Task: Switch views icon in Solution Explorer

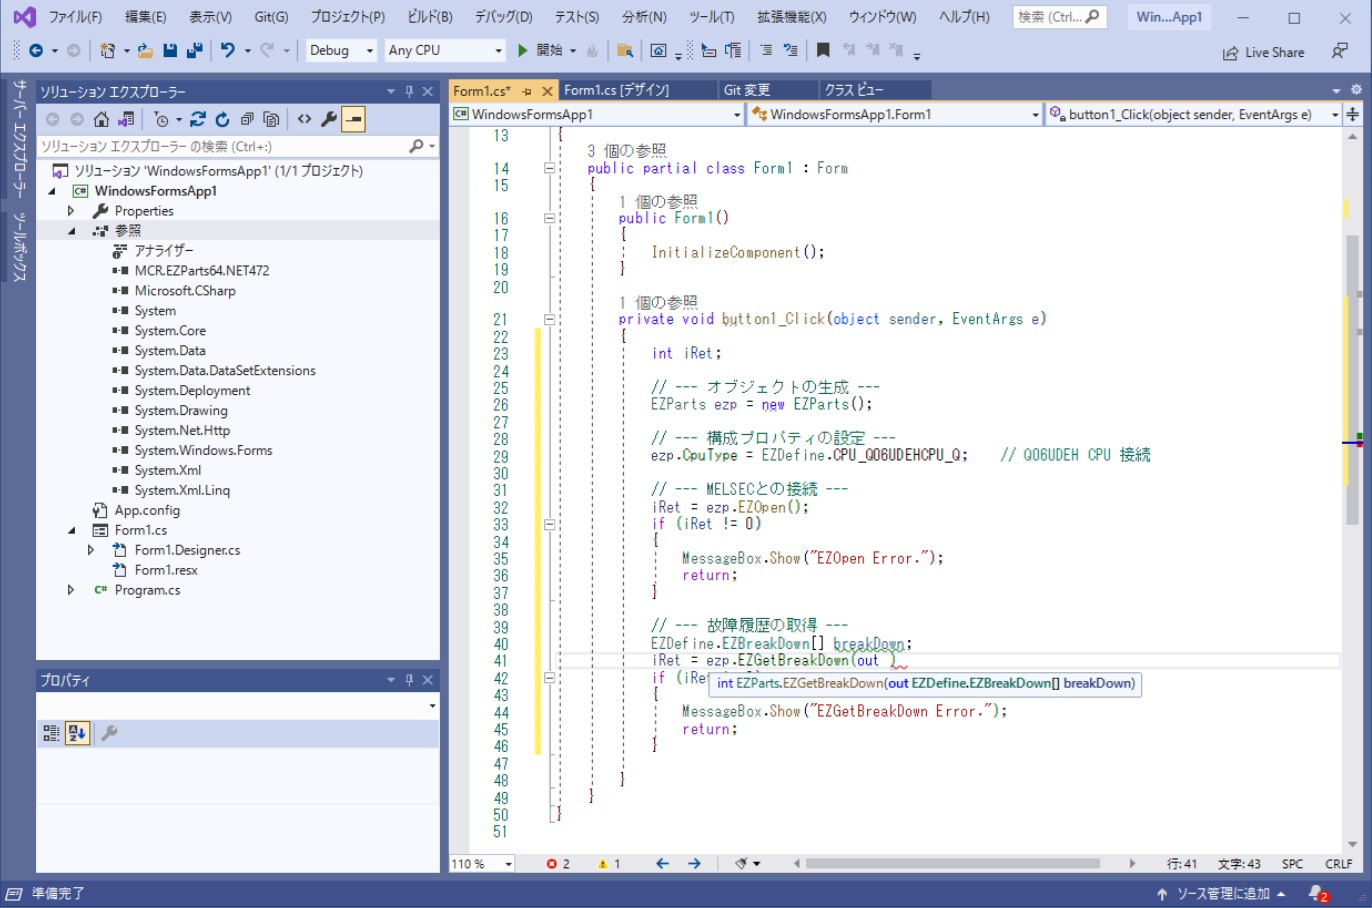Action: tap(126, 119)
